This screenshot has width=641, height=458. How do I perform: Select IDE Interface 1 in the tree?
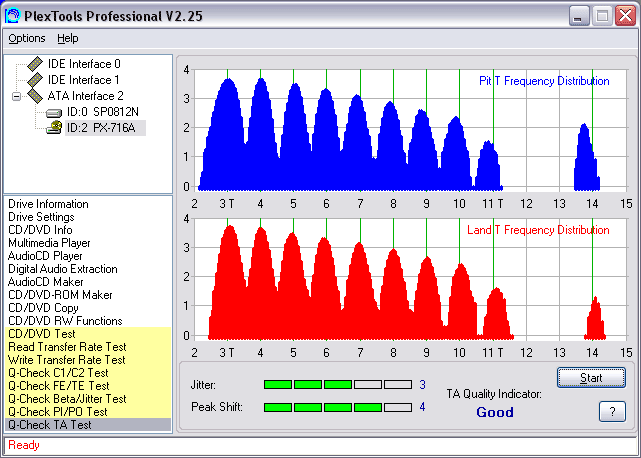coord(84,80)
